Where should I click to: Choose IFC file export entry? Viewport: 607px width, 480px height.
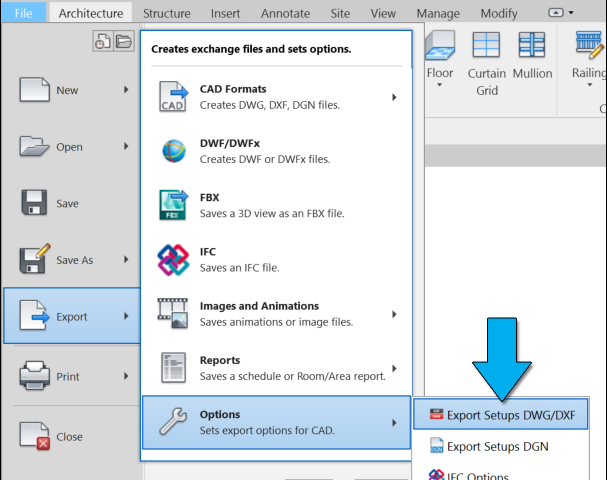click(x=277, y=259)
